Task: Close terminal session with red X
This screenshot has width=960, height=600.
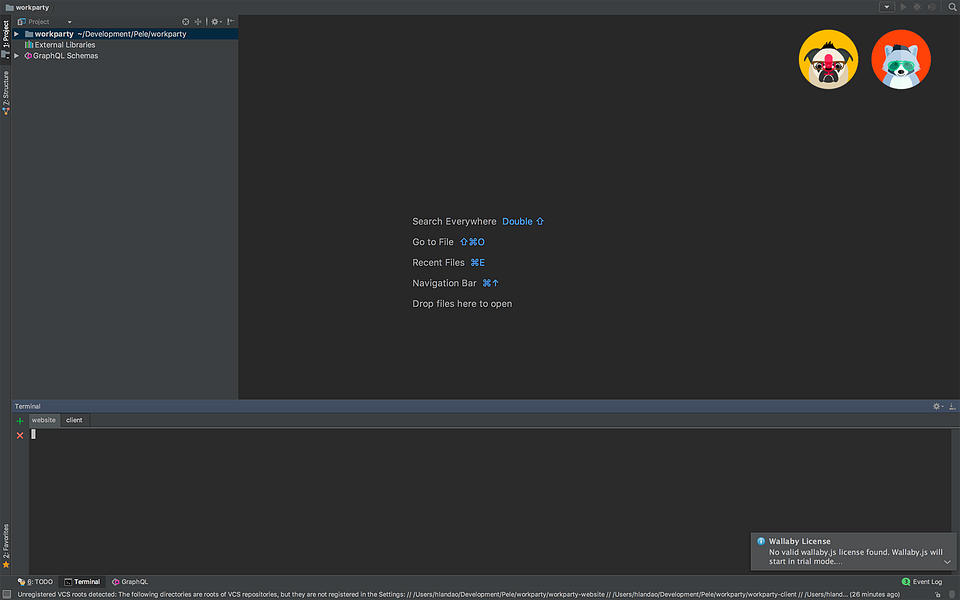Action: (x=20, y=435)
